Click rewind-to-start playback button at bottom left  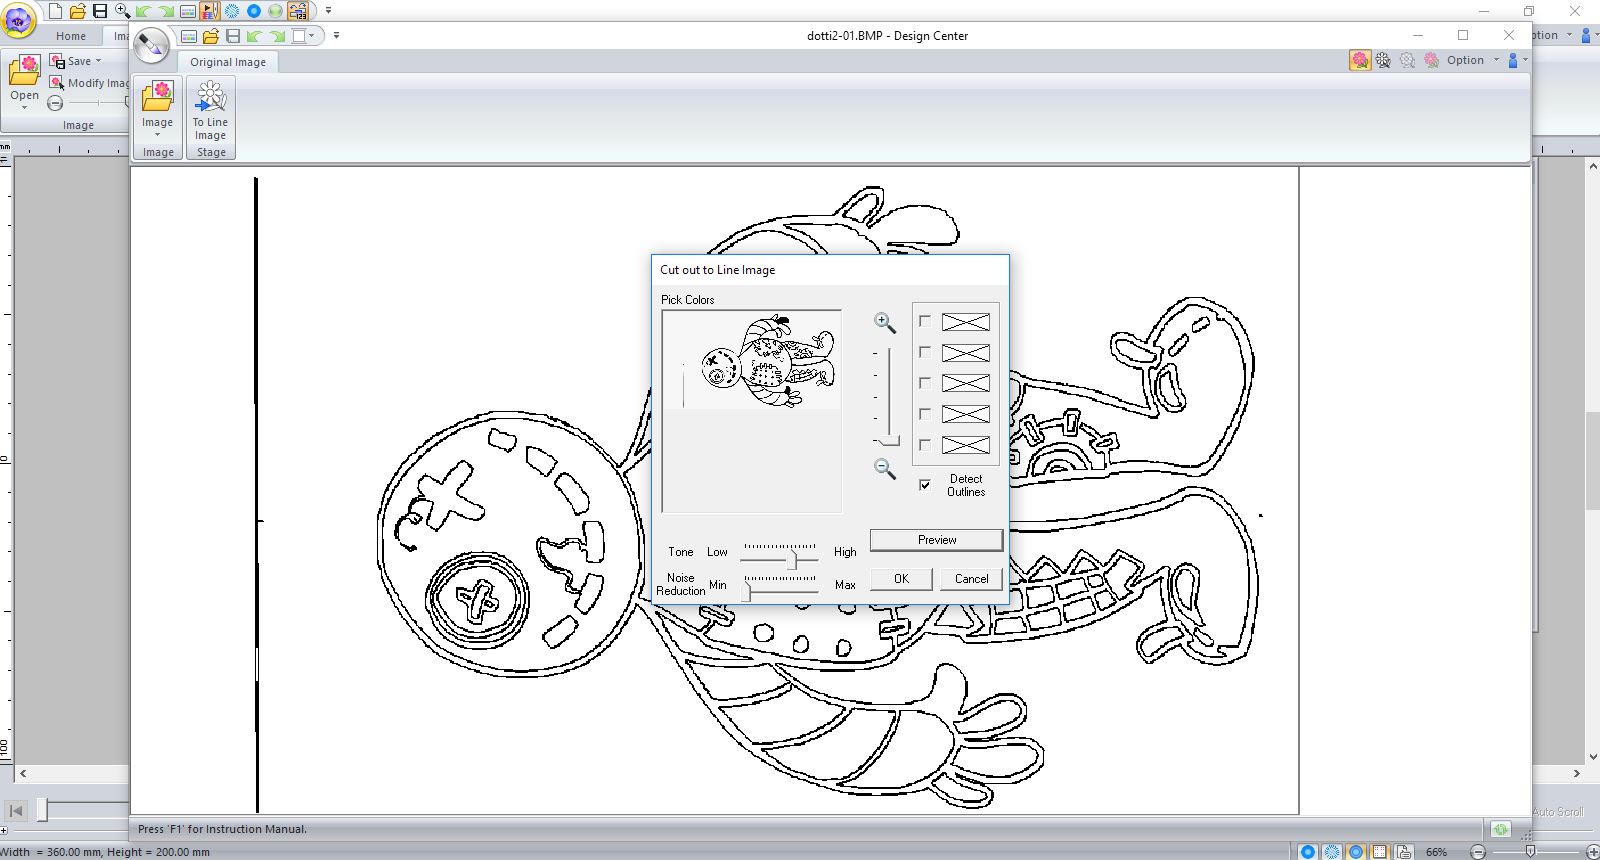point(16,810)
